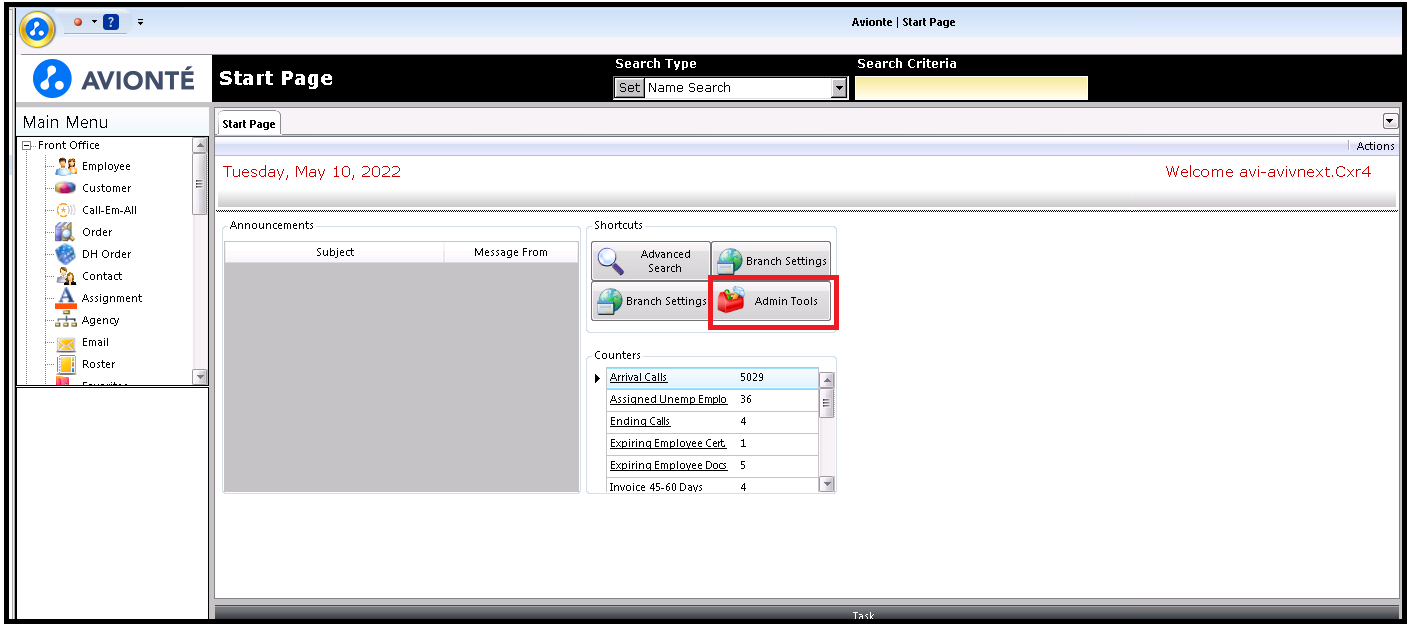
Task: Click the Front Office tree label
Action: tap(69, 146)
